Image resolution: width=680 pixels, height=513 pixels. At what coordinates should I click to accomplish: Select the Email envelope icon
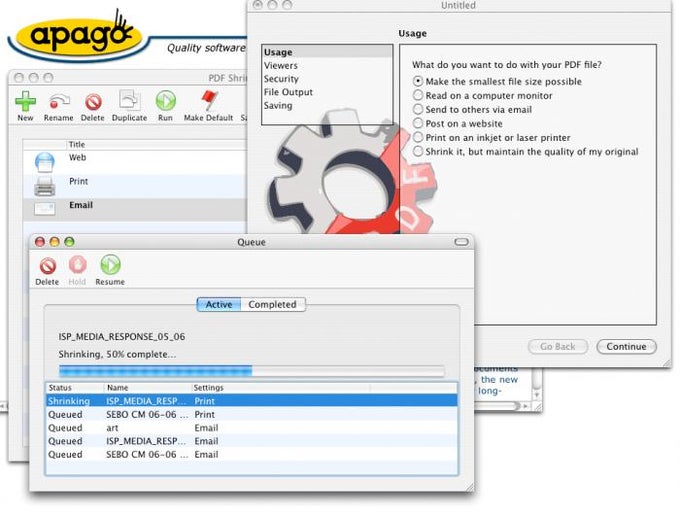point(45,209)
